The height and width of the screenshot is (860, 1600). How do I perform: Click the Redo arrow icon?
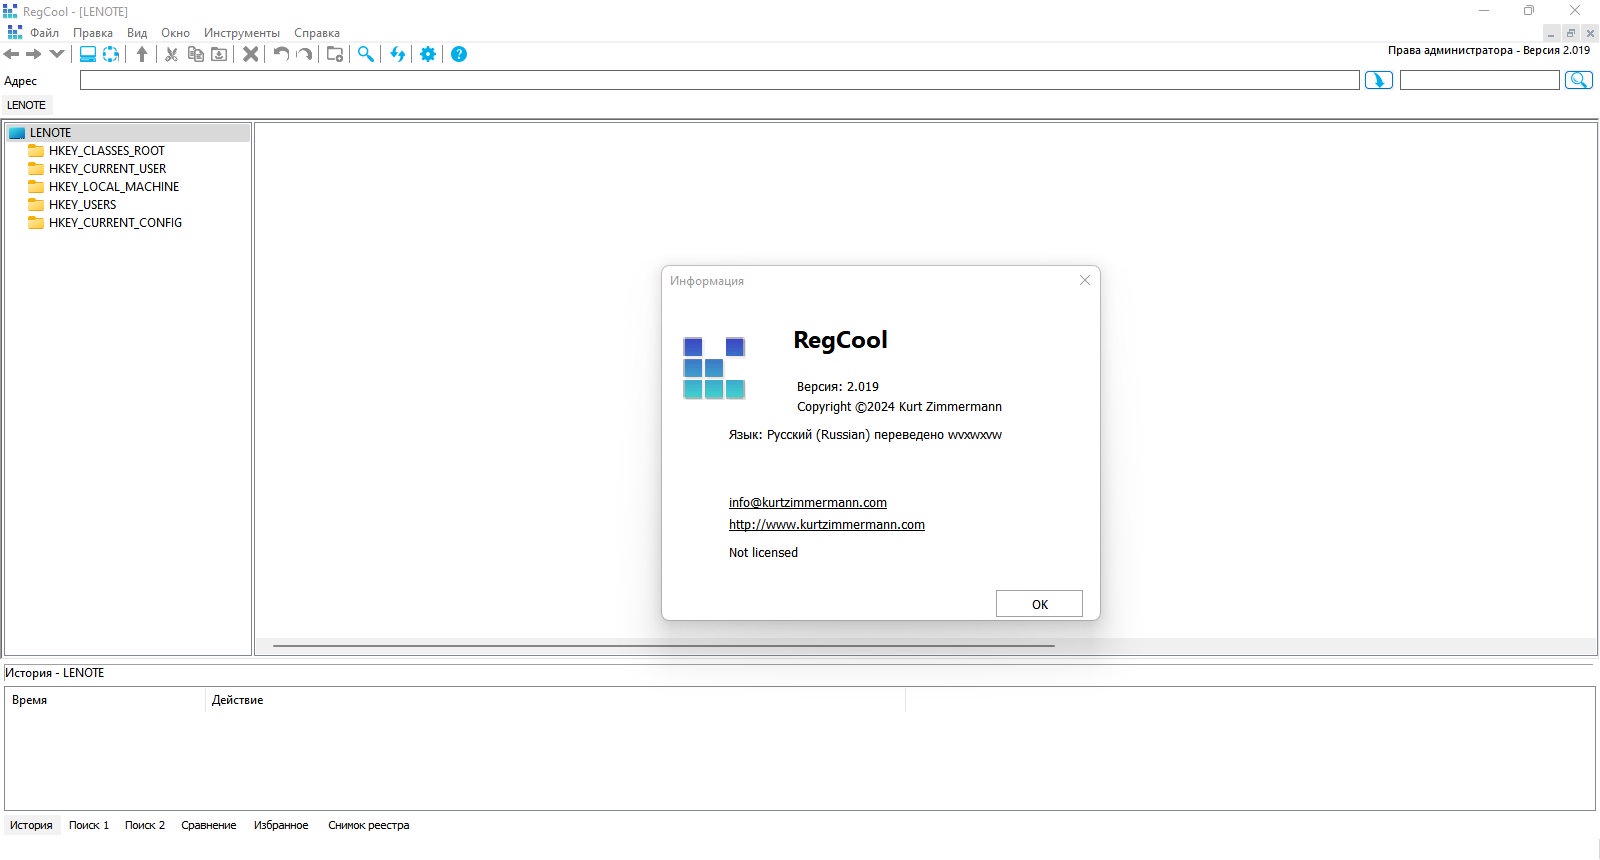304,54
